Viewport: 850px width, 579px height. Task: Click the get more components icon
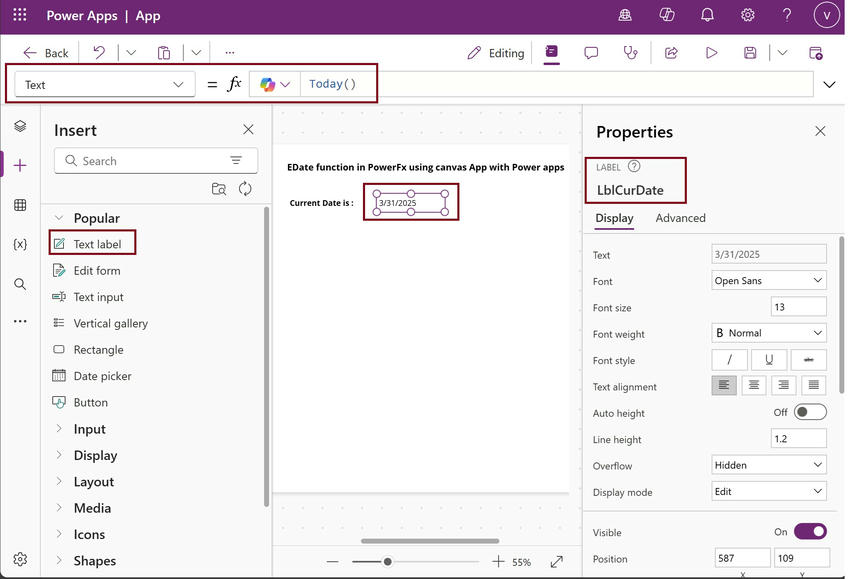[218, 189]
